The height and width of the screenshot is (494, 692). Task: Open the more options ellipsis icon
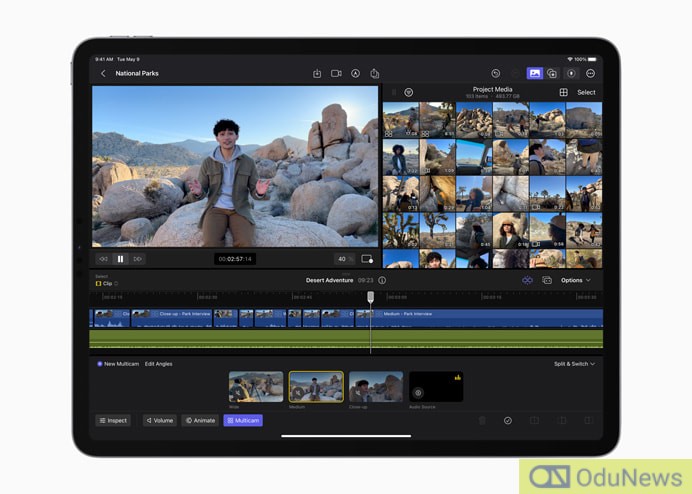[590, 74]
